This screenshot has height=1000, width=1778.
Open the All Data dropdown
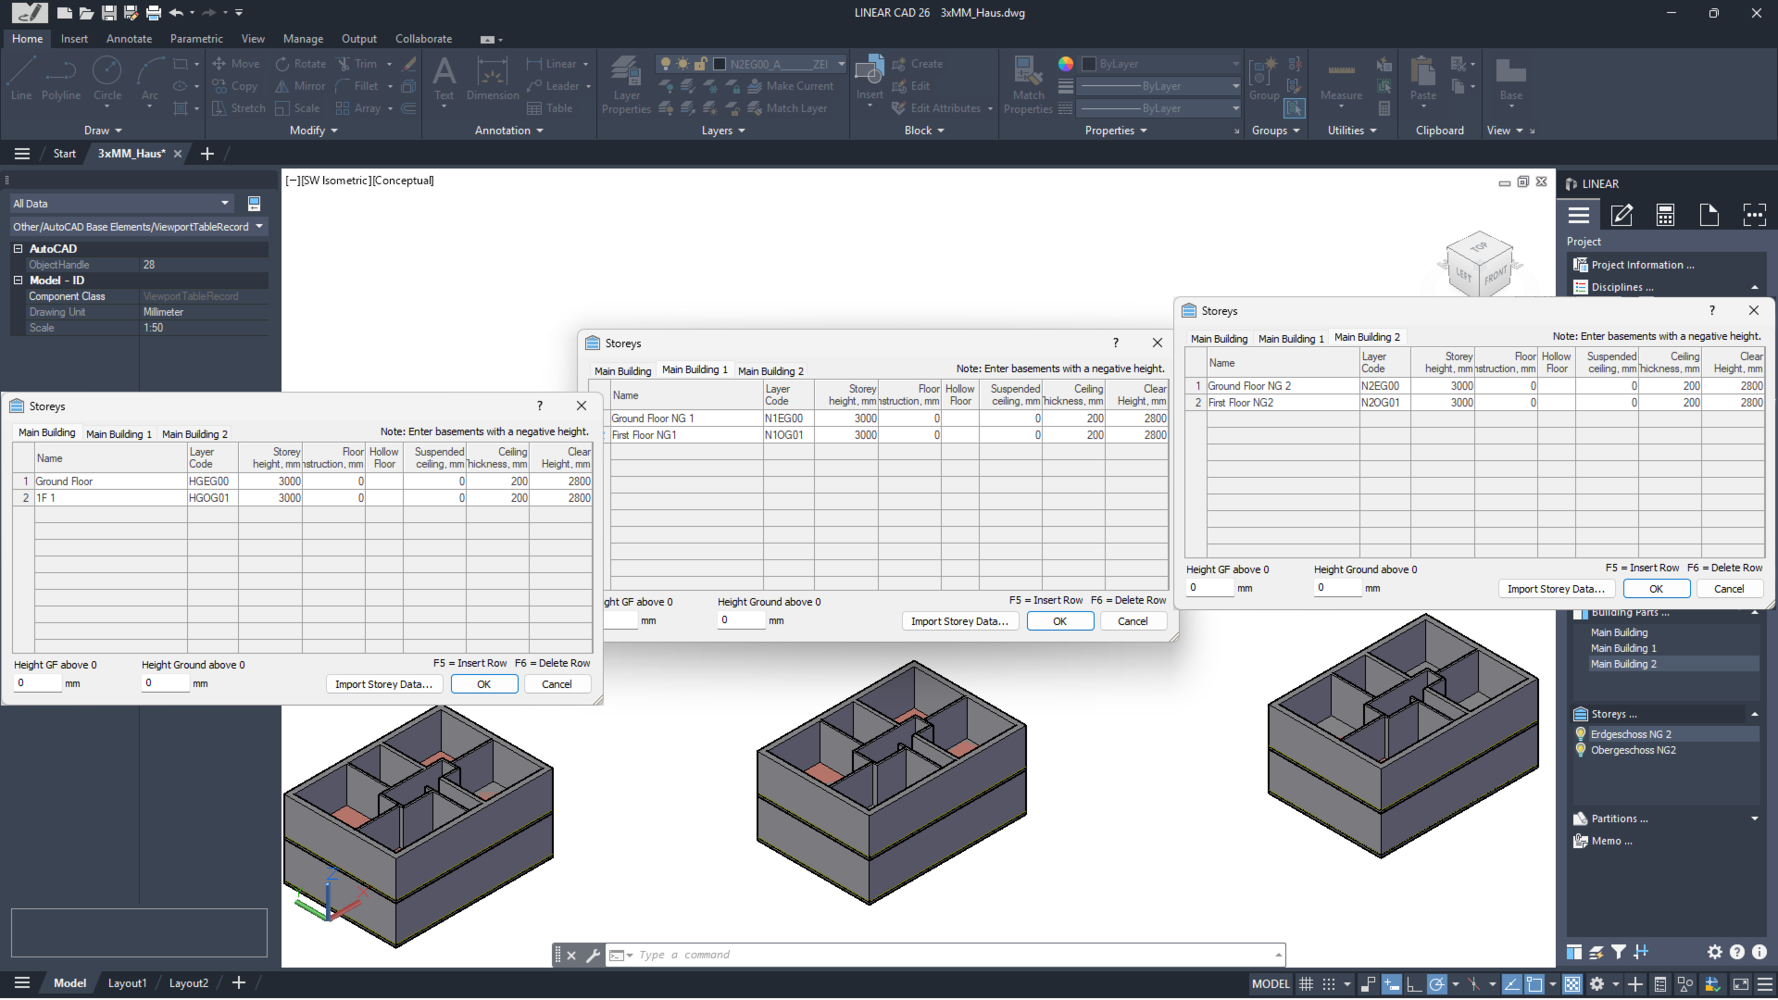tap(121, 203)
